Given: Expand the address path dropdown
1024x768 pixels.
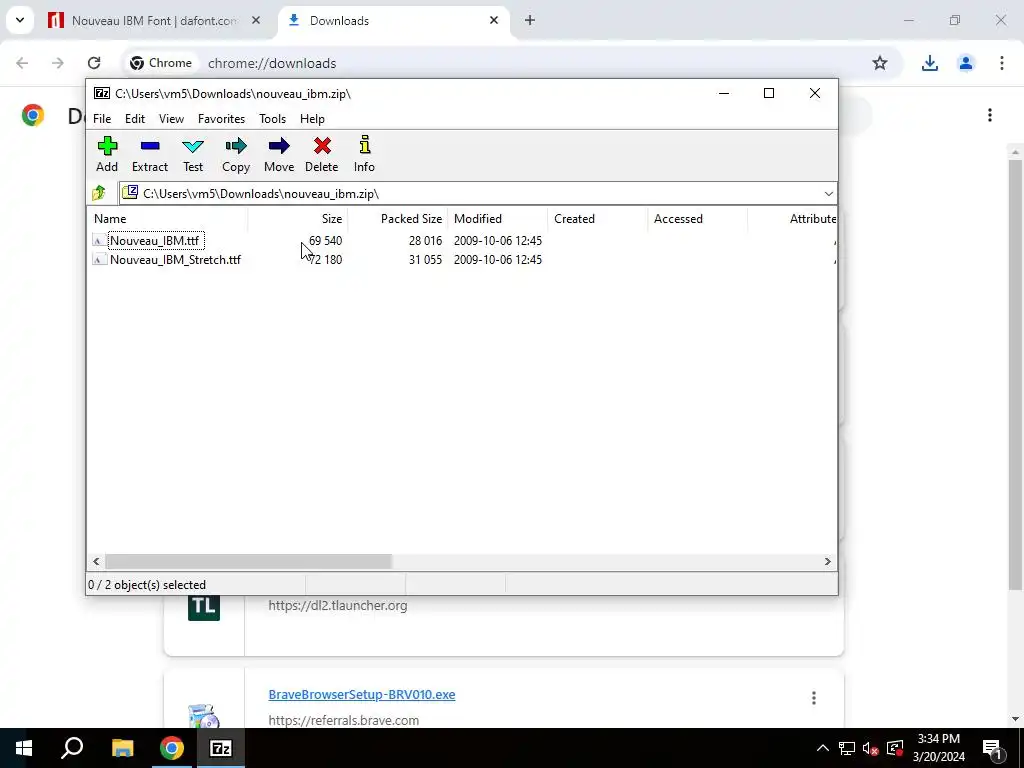Looking at the screenshot, I should tap(828, 194).
